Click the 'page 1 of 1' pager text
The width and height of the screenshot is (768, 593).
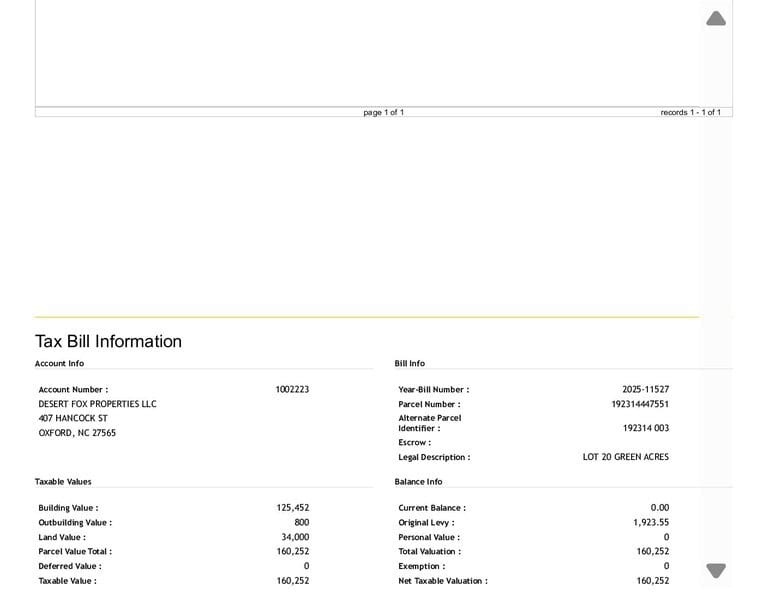point(384,112)
